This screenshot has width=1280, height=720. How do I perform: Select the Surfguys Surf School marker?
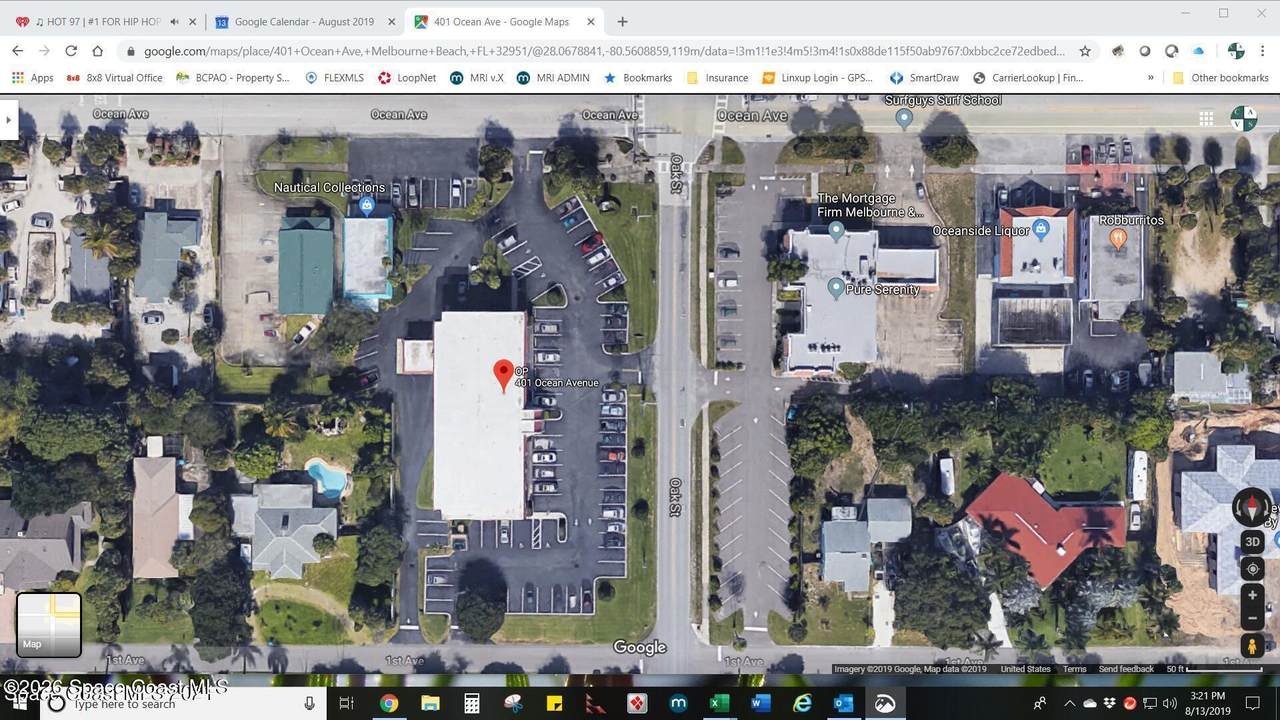tap(904, 118)
